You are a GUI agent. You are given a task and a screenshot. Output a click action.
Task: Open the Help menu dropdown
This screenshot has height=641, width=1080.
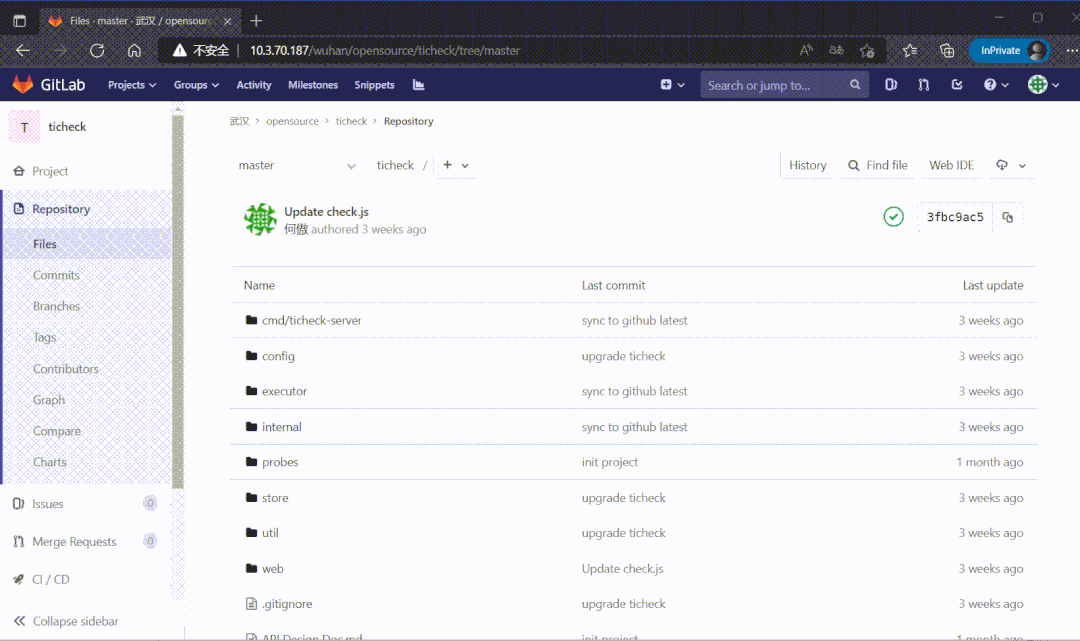995,85
